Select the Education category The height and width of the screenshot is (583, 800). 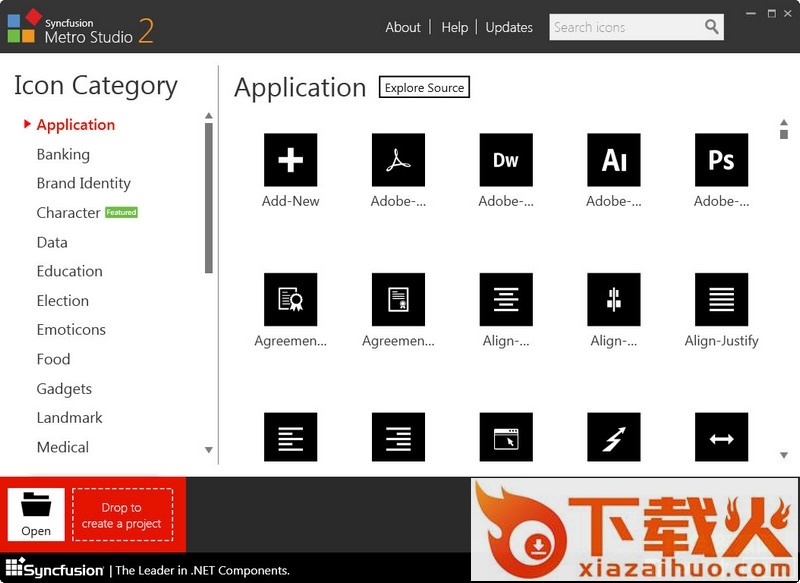click(69, 271)
